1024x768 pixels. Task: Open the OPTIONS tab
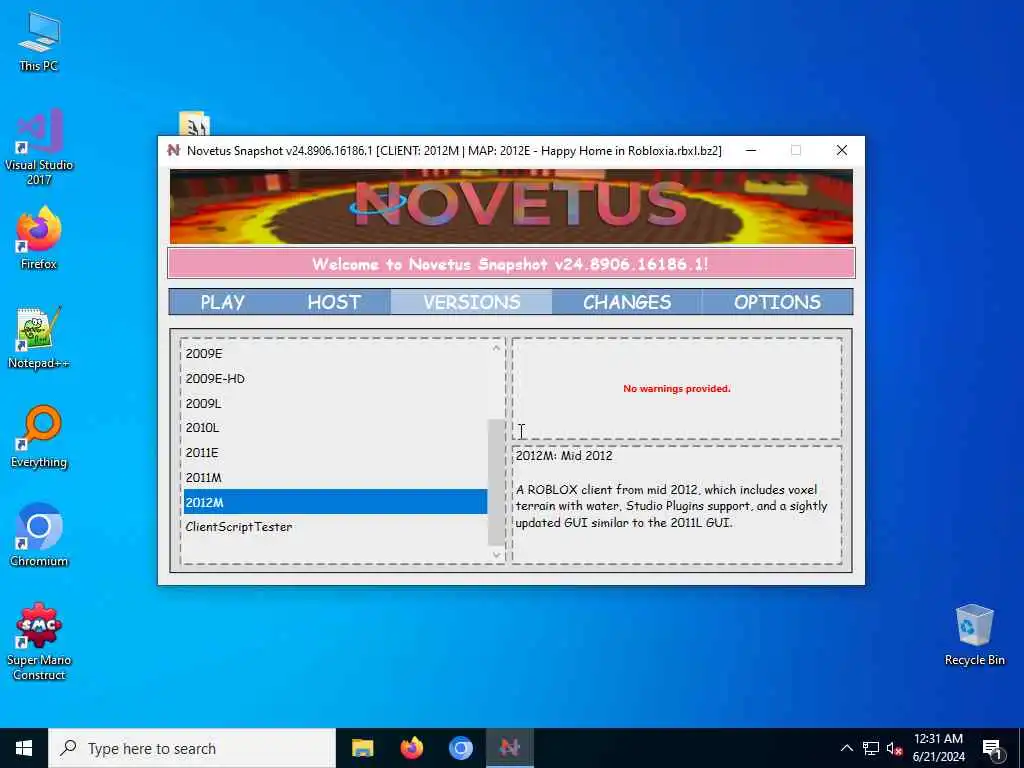(777, 302)
